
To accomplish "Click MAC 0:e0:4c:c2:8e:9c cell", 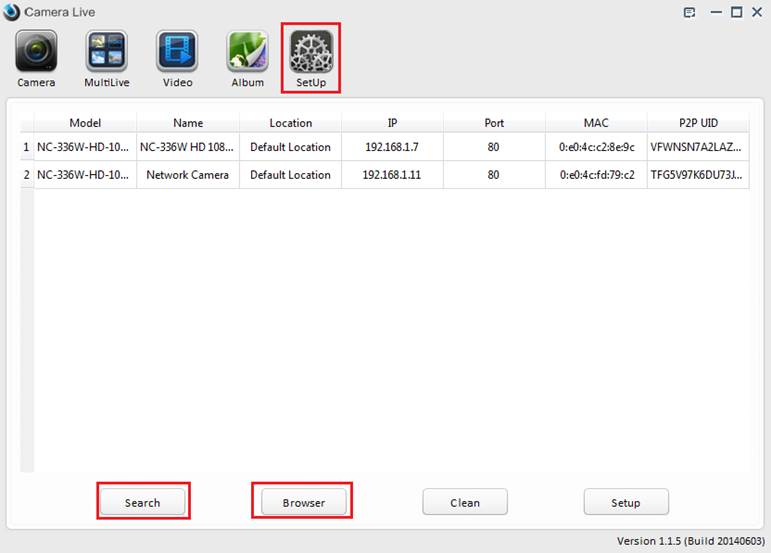I will (596, 147).
